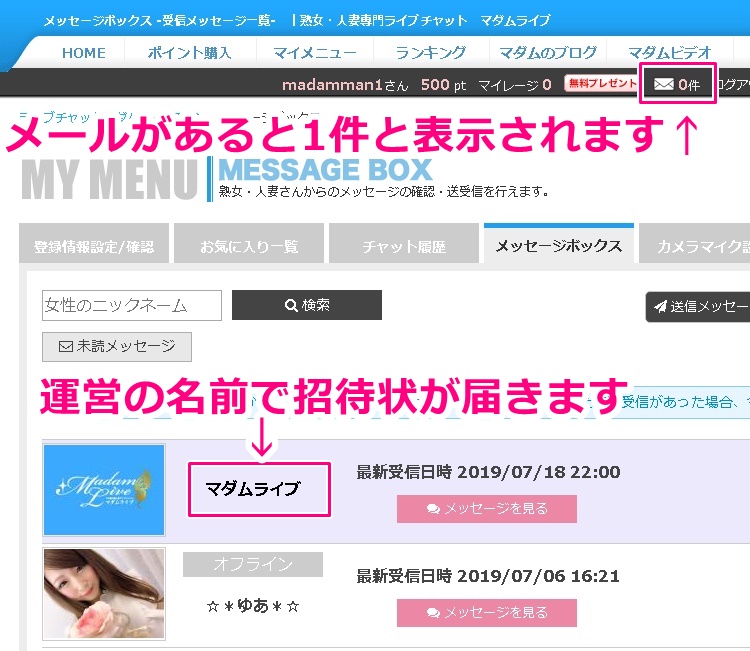Click the オフライン status label
This screenshot has height=651, width=750.
(x=253, y=564)
